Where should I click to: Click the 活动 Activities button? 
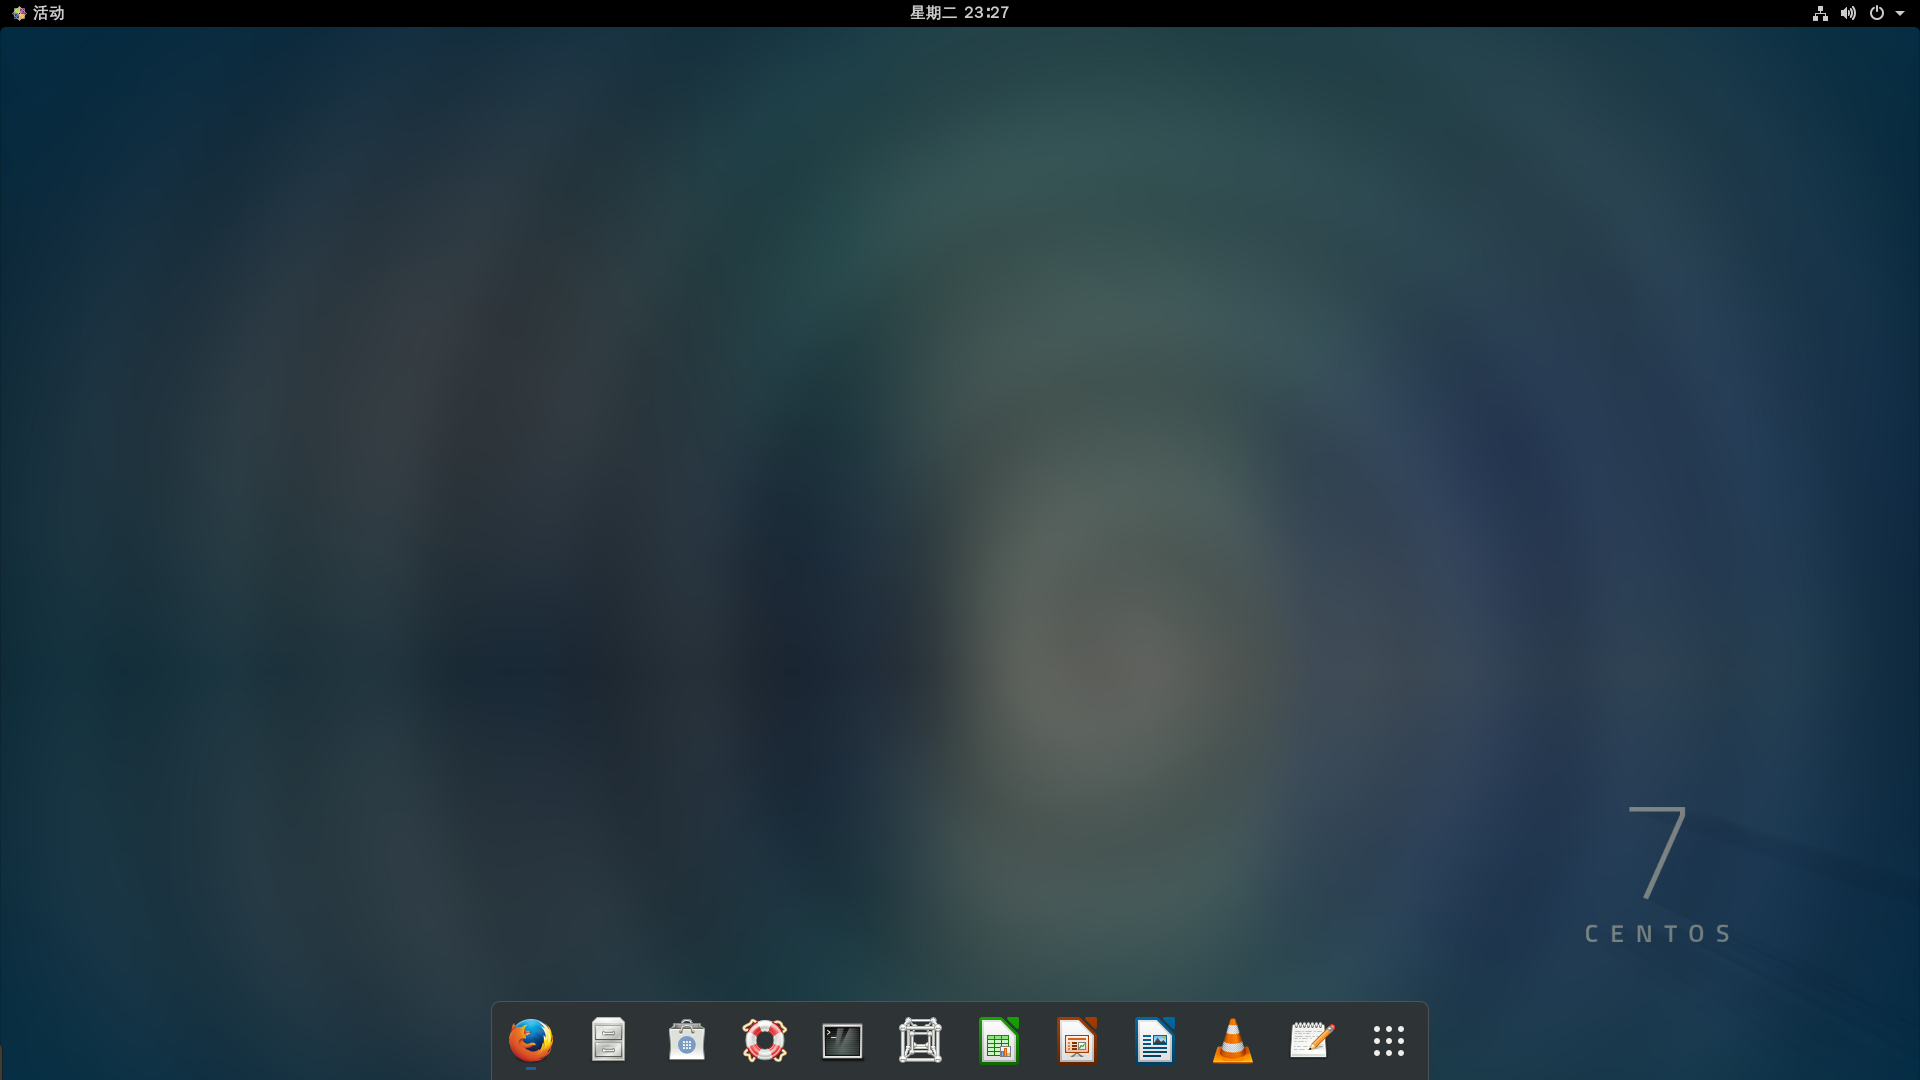click(48, 13)
